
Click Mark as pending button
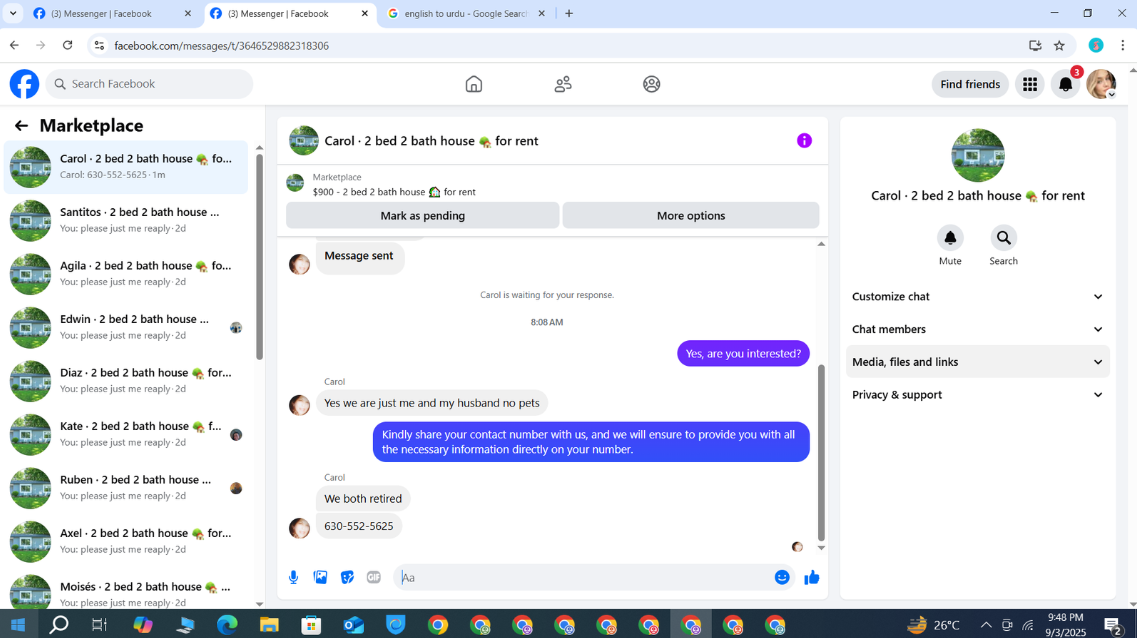pyautogui.click(x=423, y=215)
